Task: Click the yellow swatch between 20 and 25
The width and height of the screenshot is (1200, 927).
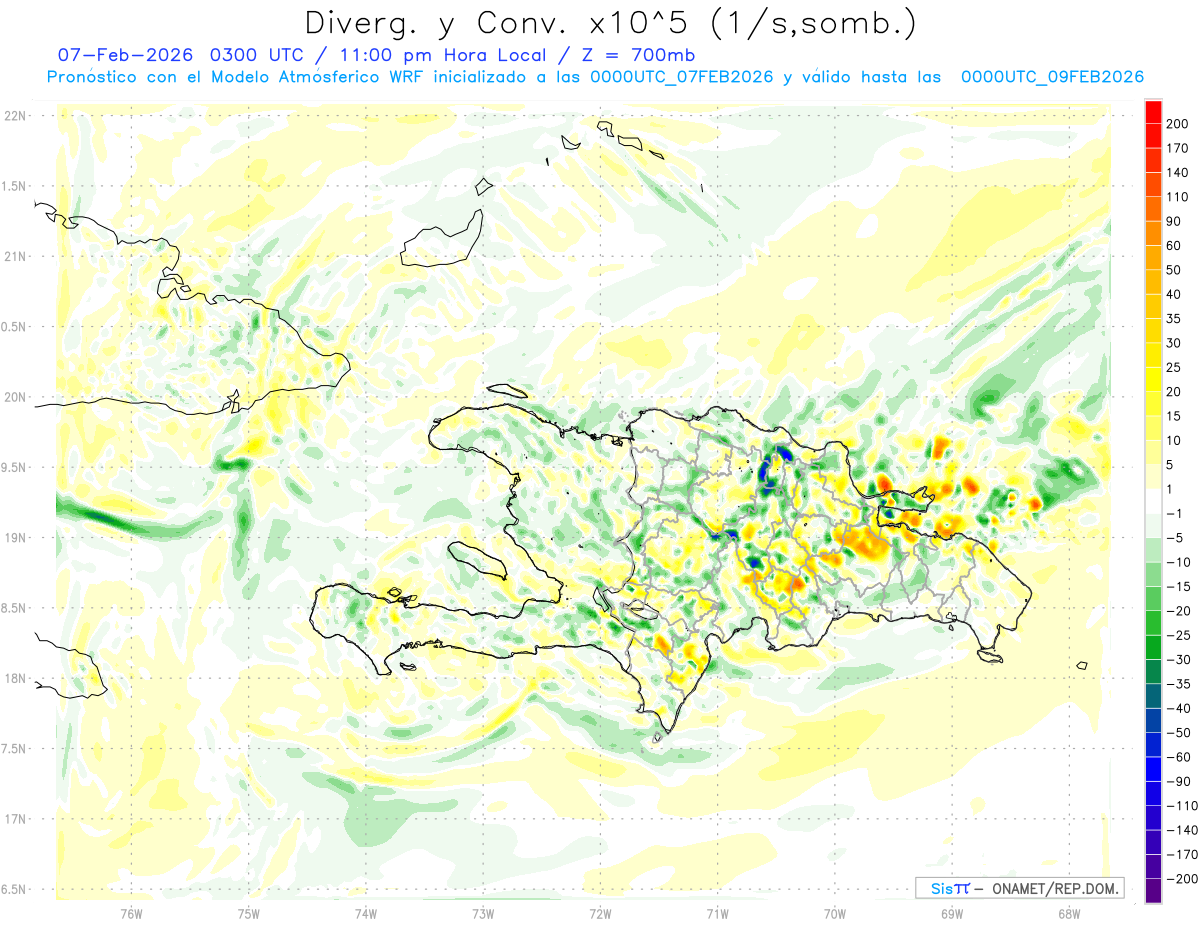Action: pyautogui.click(x=1153, y=380)
